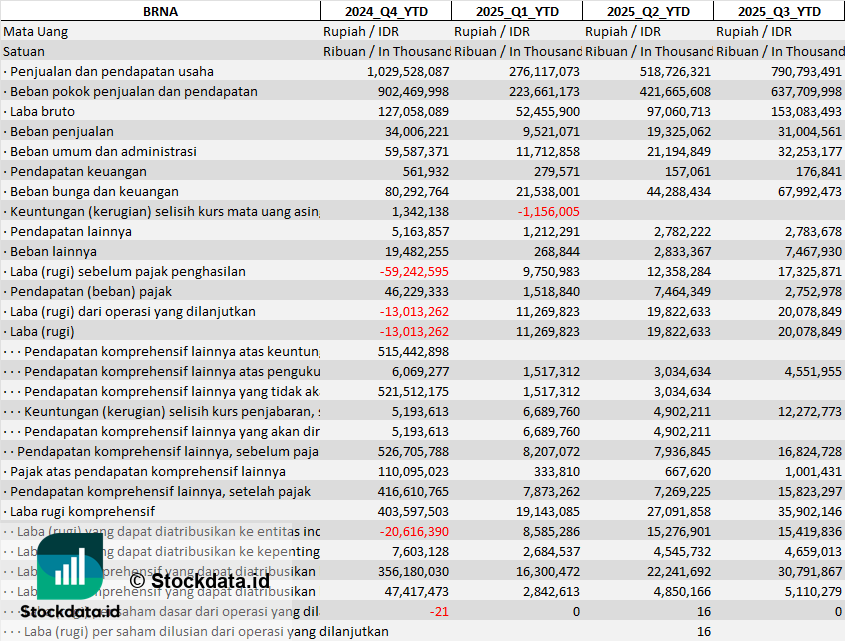Click the Beban lainnya row label

[x=53, y=251]
